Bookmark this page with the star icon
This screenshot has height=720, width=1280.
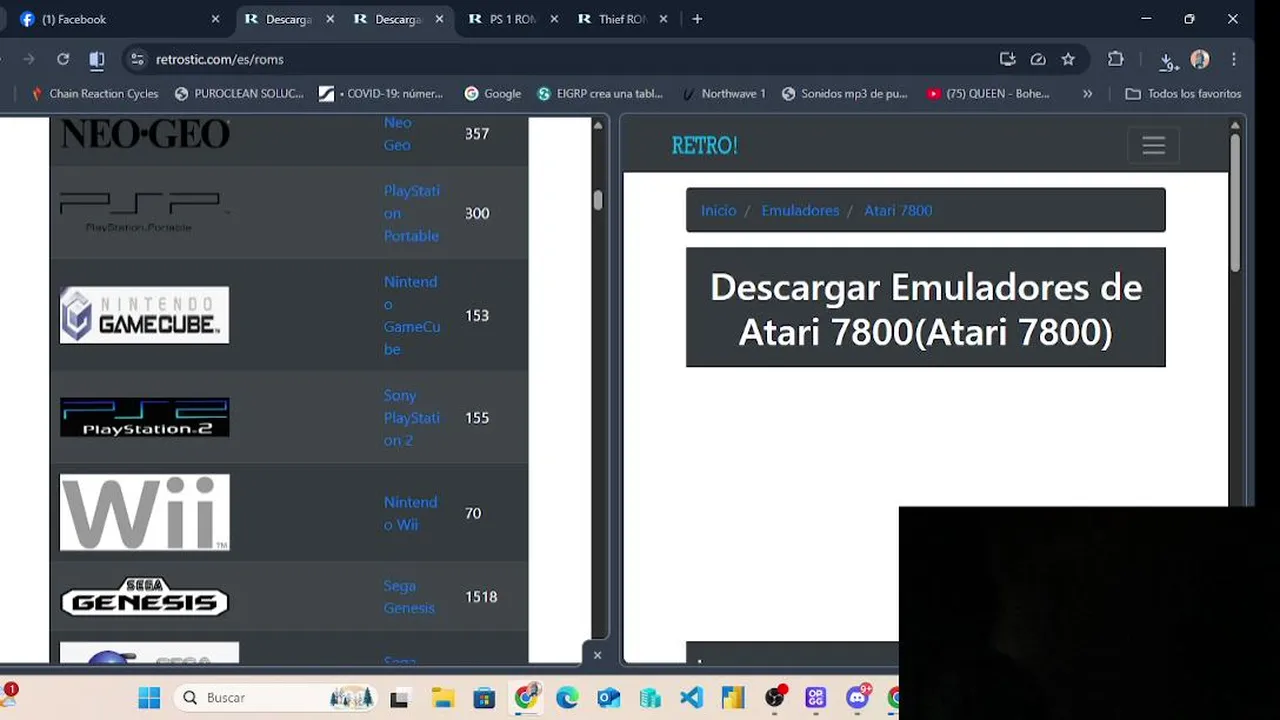[1068, 59]
